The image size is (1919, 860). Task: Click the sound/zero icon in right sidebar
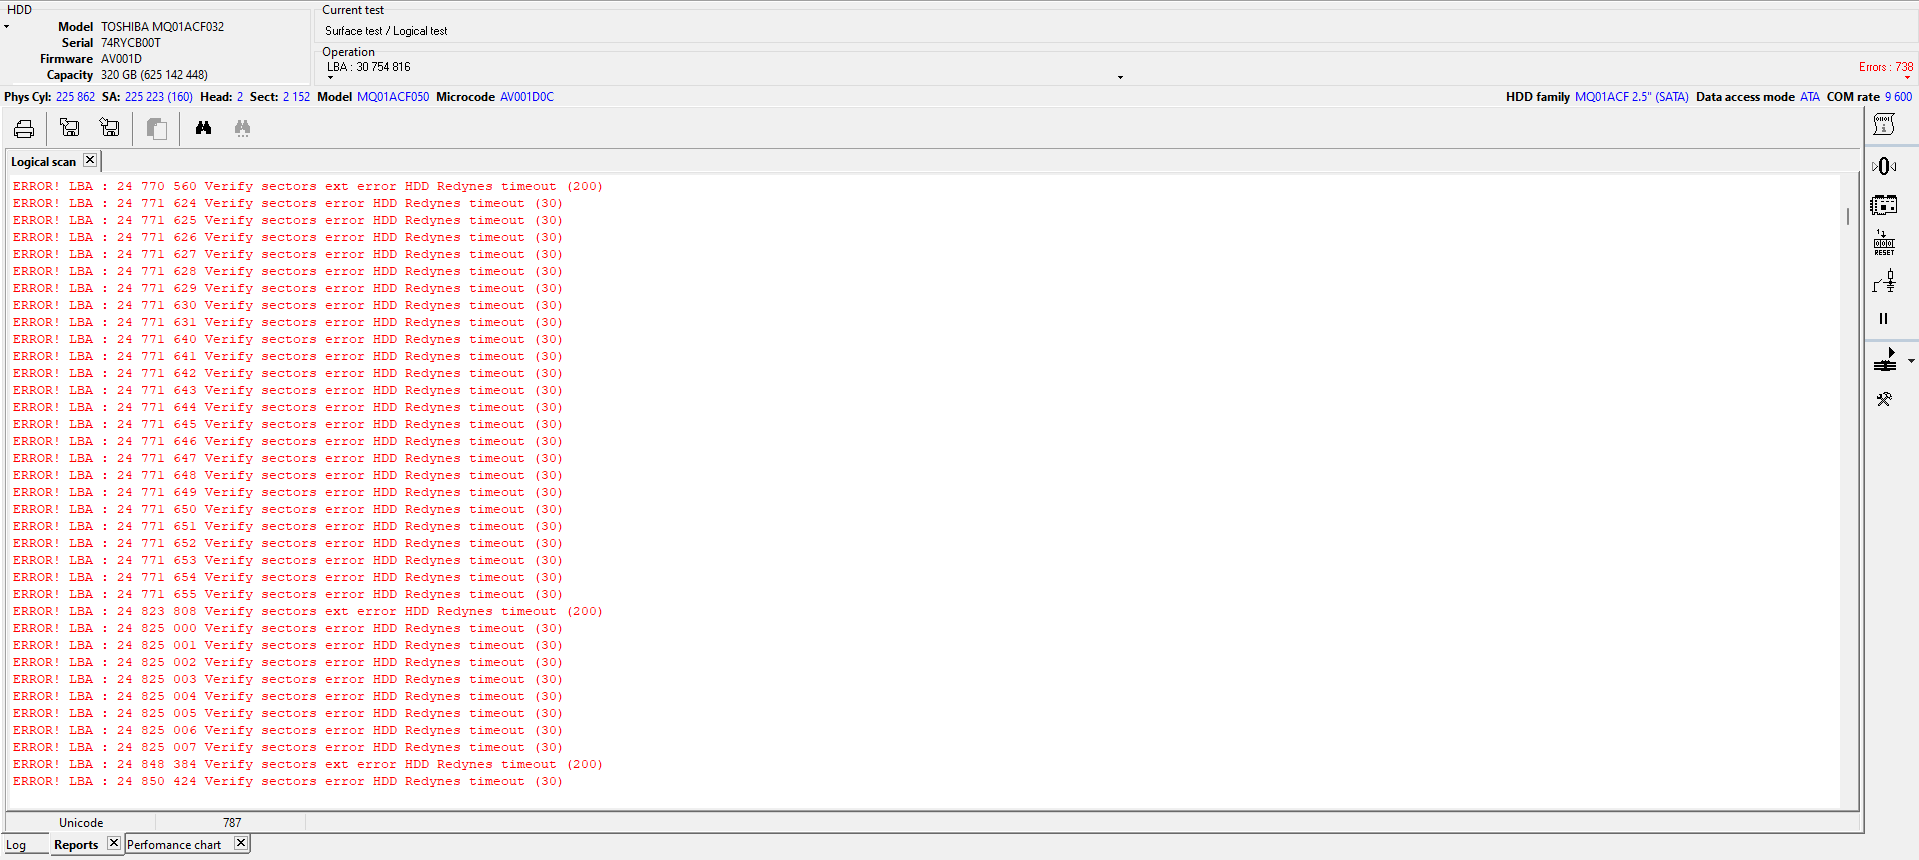coord(1884,166)
